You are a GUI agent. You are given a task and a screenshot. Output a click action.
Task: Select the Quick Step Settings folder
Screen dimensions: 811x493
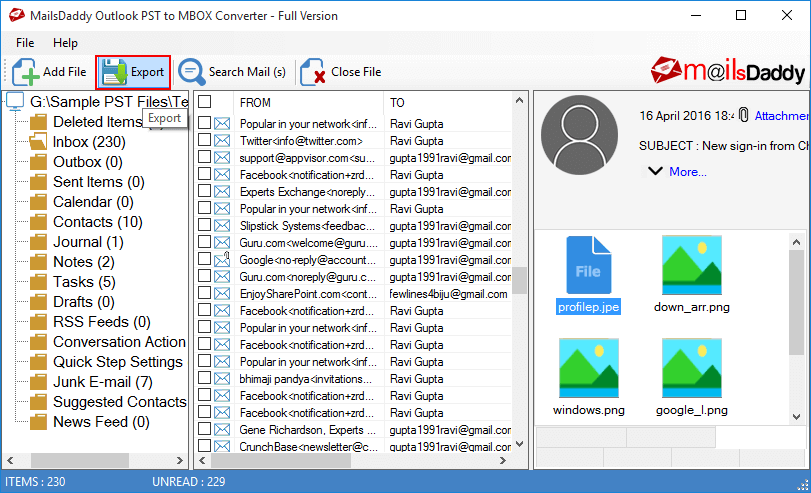pyautogui.click(x=117, y=362)
